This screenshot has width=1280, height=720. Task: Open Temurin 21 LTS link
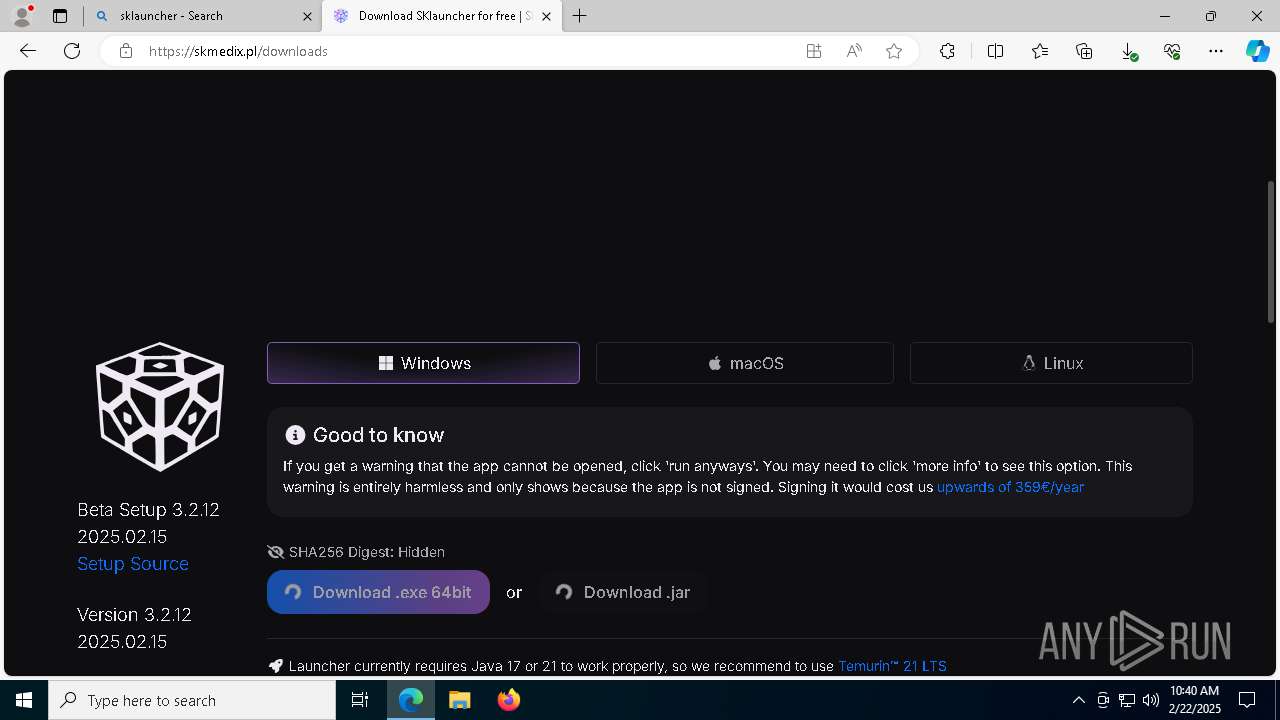892,666
